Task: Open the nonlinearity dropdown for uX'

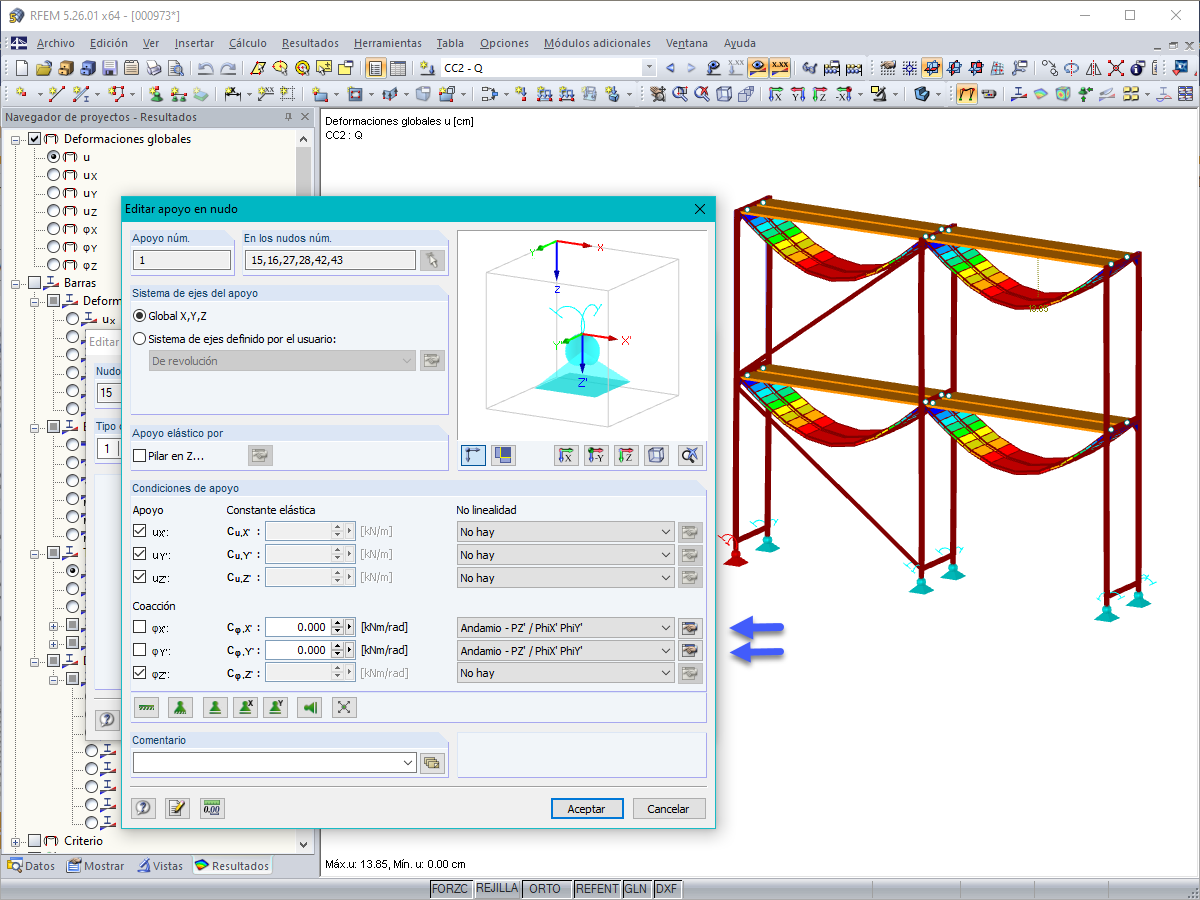Action: pyautogui.click(x=566, y=532)
